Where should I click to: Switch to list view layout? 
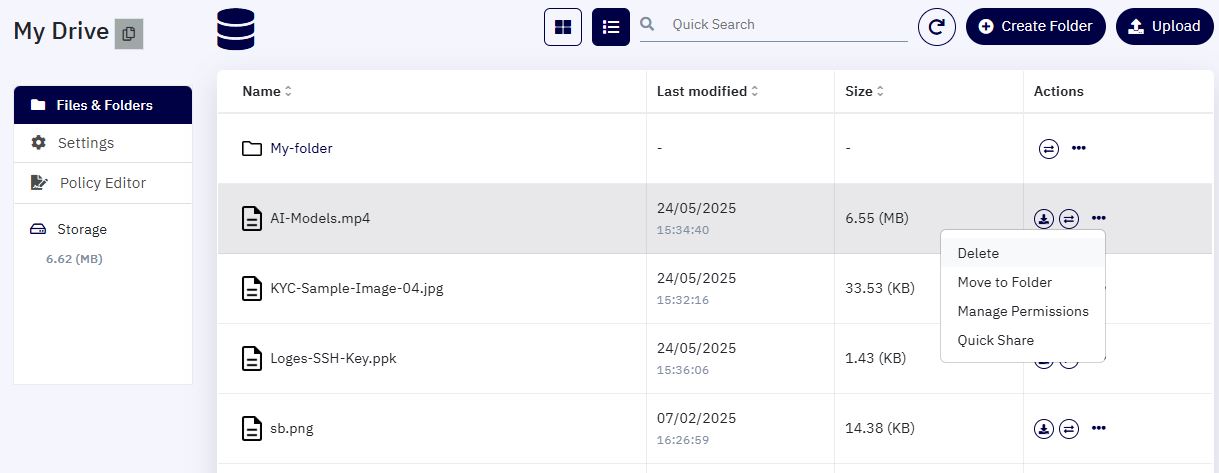(x=611, y=27)
